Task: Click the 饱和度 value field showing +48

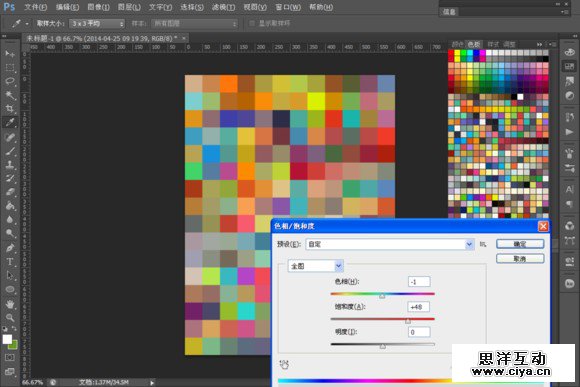Action: [x=419, y=307]
